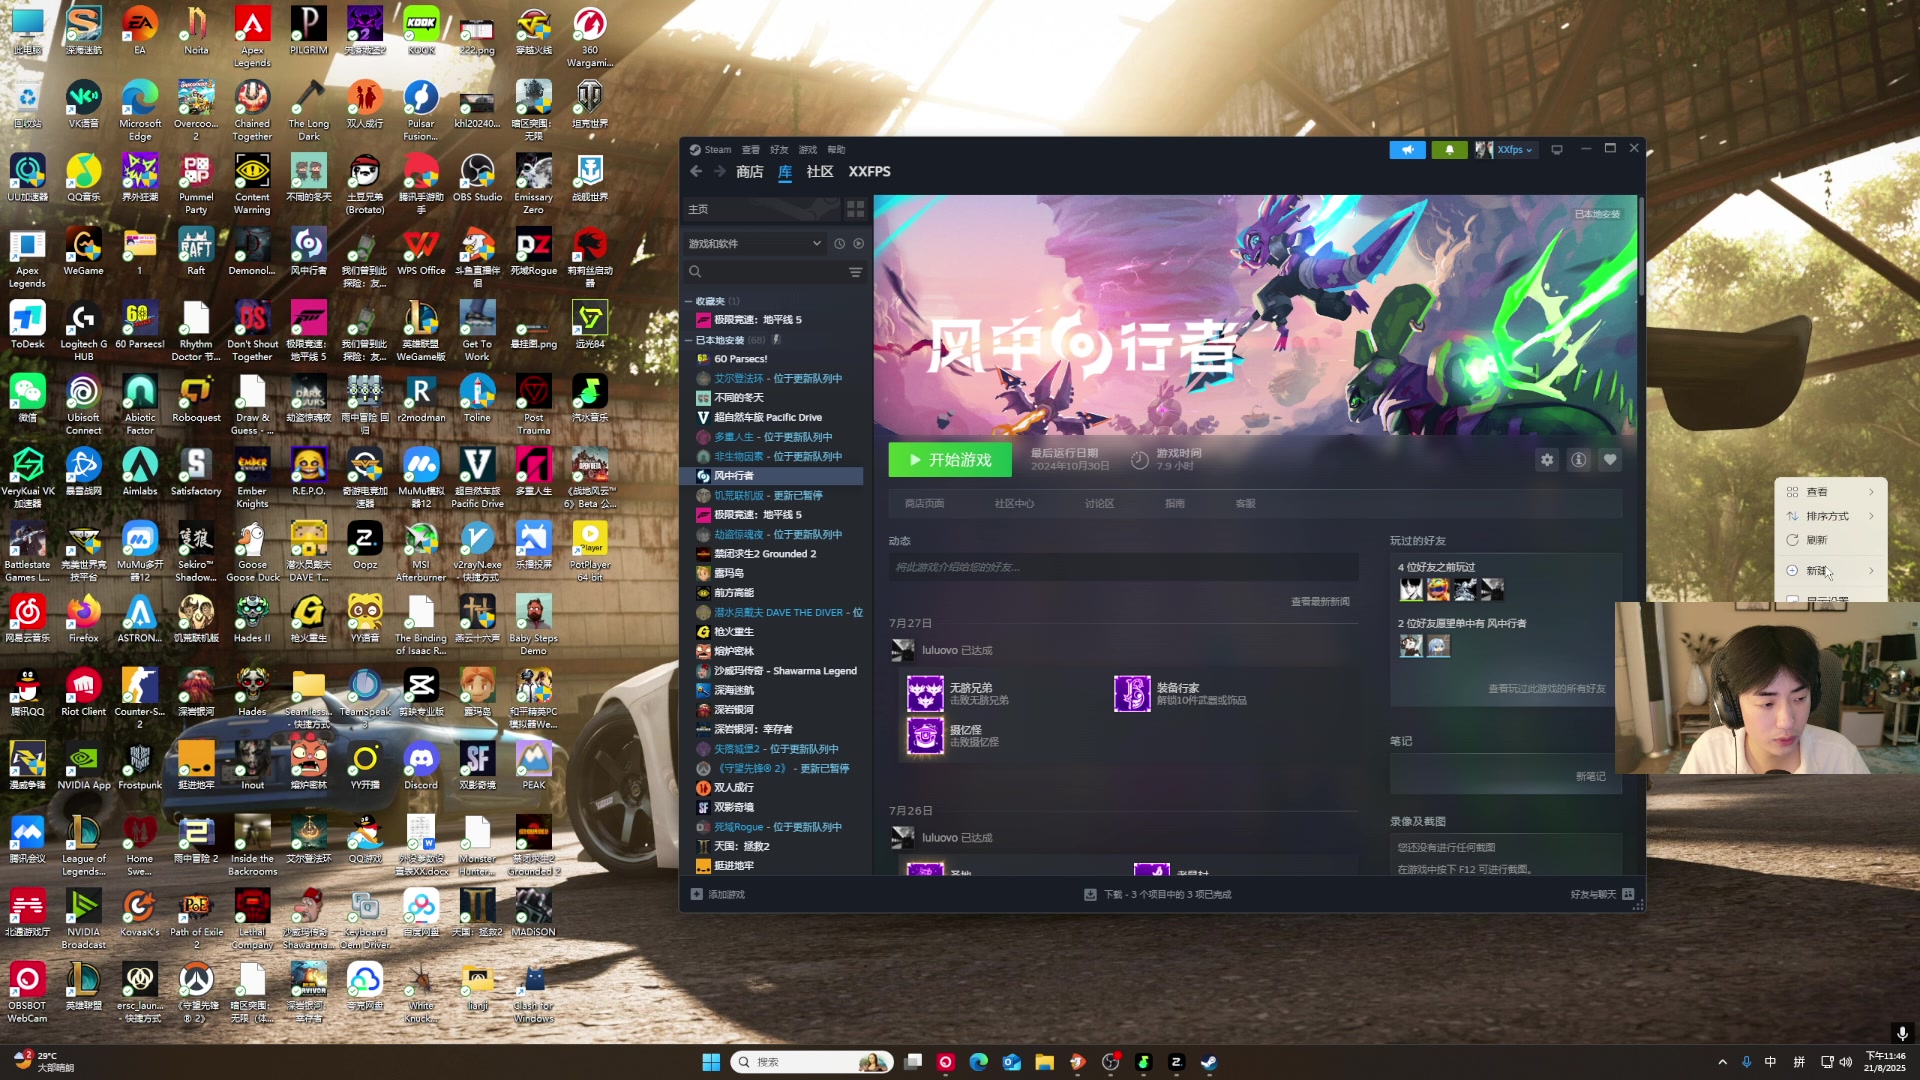Select 60 Parsecs! in library list

tap(740, 359)
